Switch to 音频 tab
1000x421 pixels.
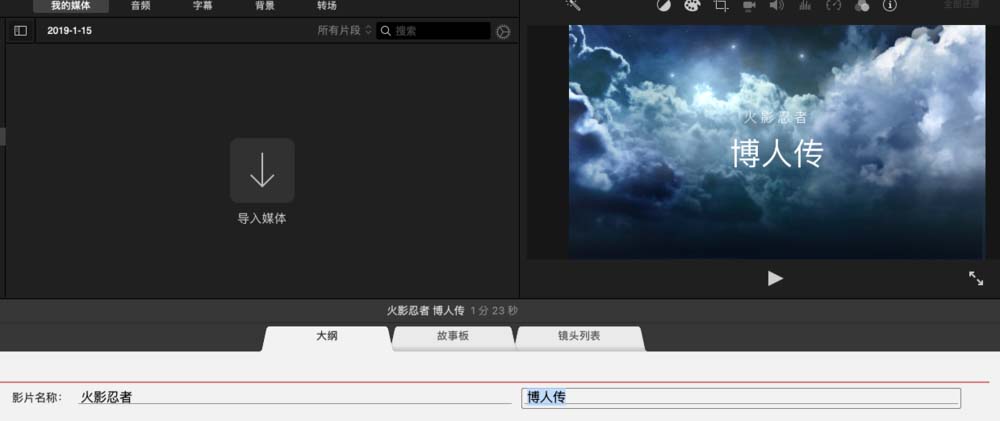pyautogui.click(x=141, y=6)
